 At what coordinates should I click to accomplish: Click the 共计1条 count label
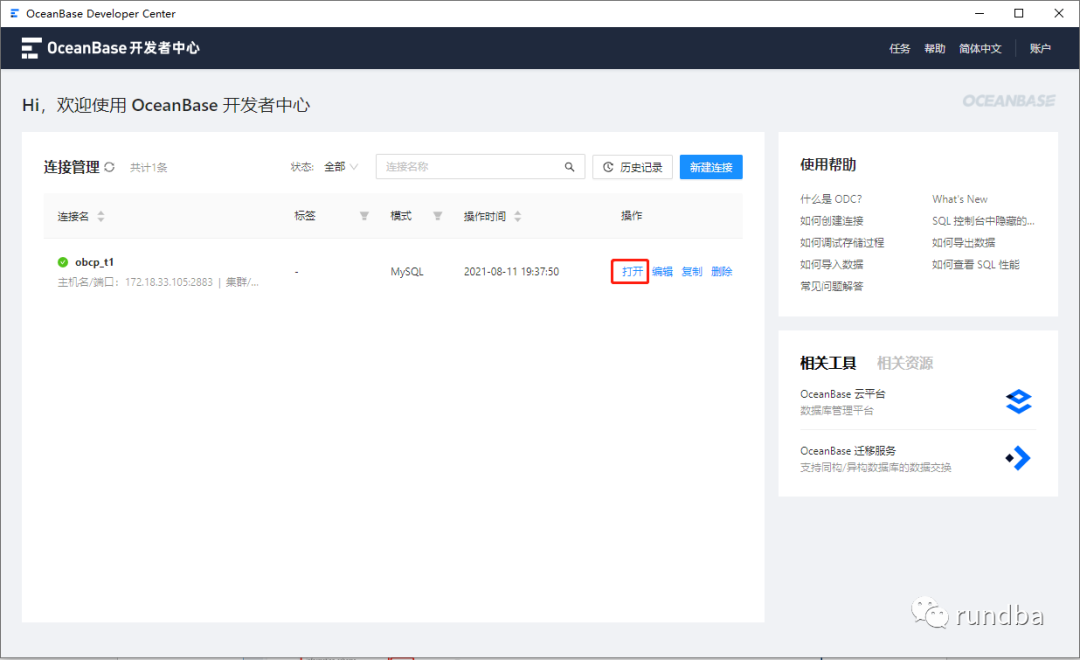tap(149, 167)
